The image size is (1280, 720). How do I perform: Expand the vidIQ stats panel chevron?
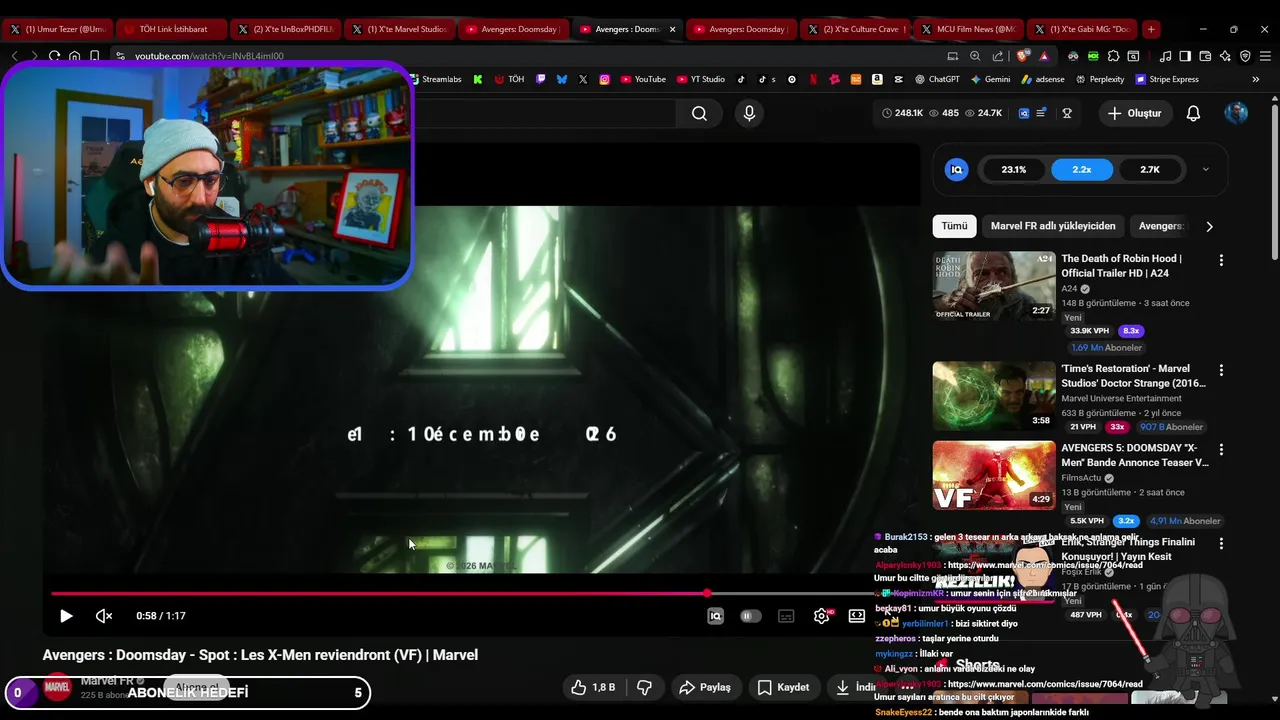1205,169
